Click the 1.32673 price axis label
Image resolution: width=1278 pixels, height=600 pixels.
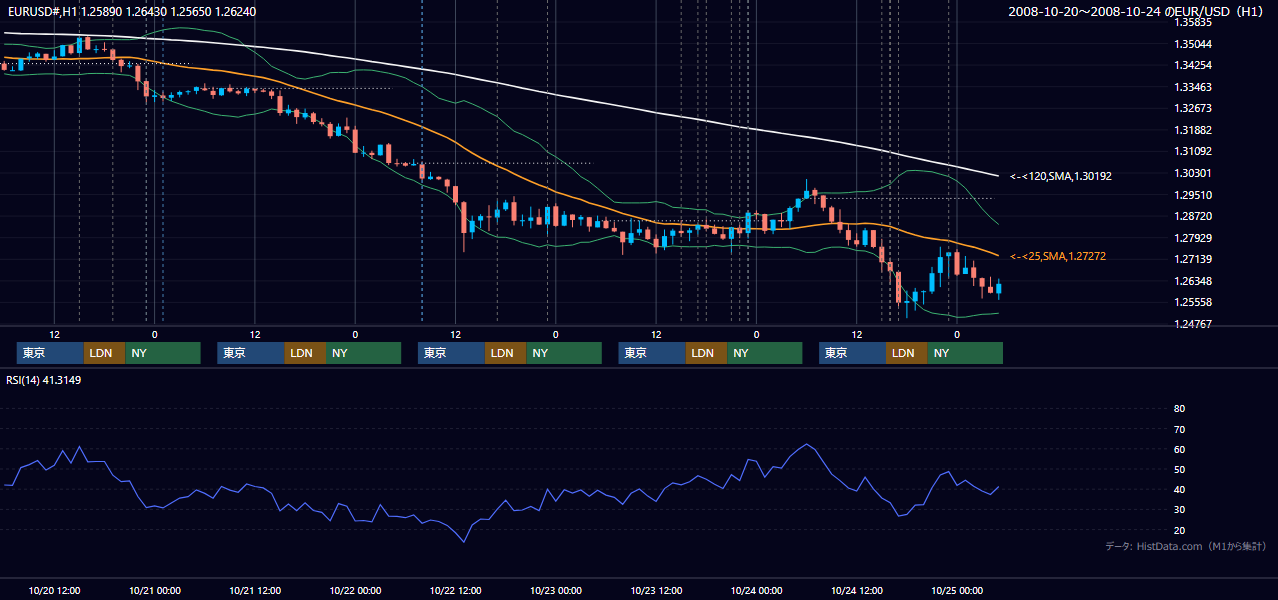pyautogui.click(x=1192, y=108)
